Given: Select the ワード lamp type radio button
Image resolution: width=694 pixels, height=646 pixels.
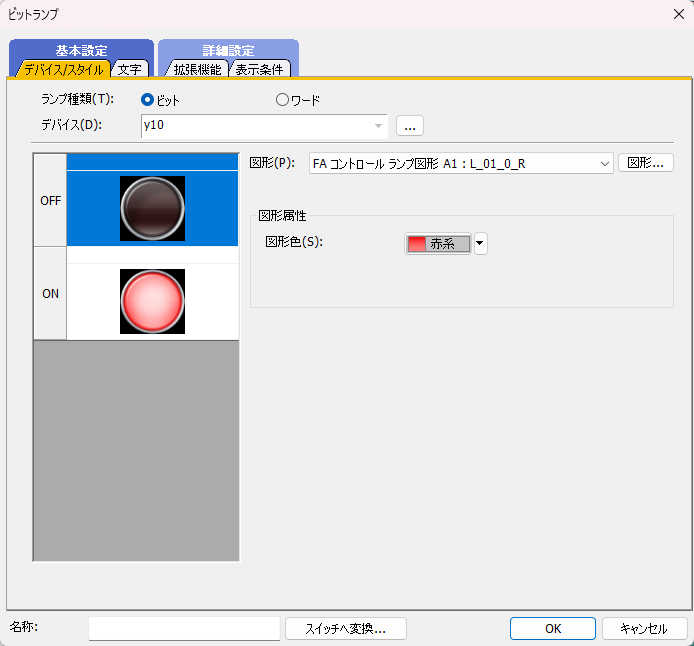Looking at the screenshot, I should click(x=282, y=100).
